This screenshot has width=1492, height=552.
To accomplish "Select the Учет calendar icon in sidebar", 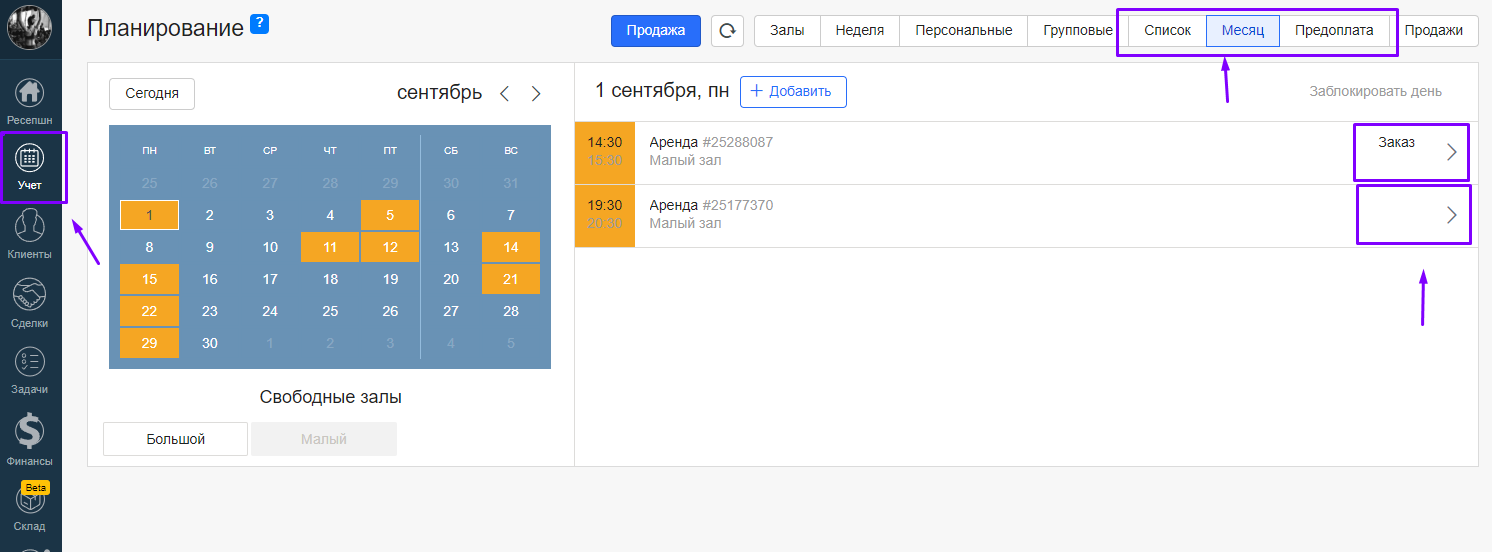I will pyautogui.click(x=30, y=158).
